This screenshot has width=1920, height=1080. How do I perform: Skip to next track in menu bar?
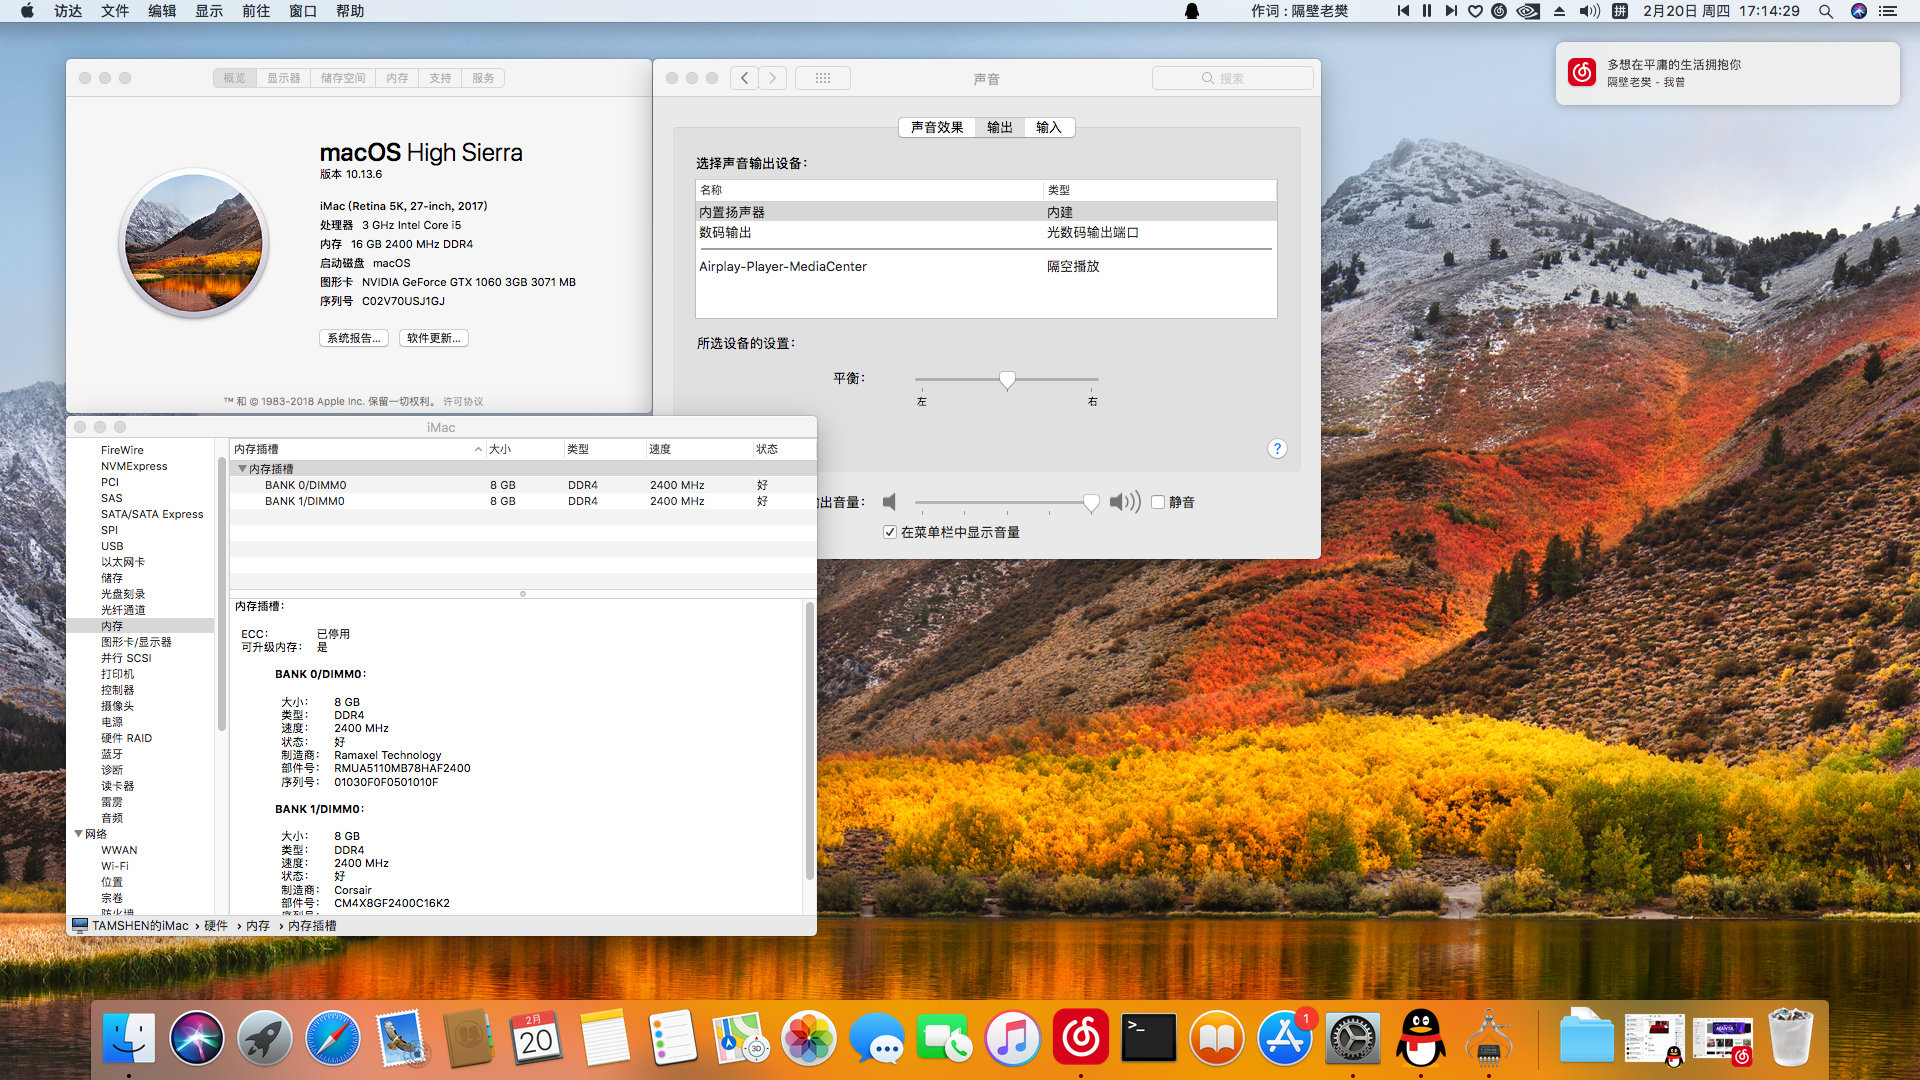tap(1451, 11)
